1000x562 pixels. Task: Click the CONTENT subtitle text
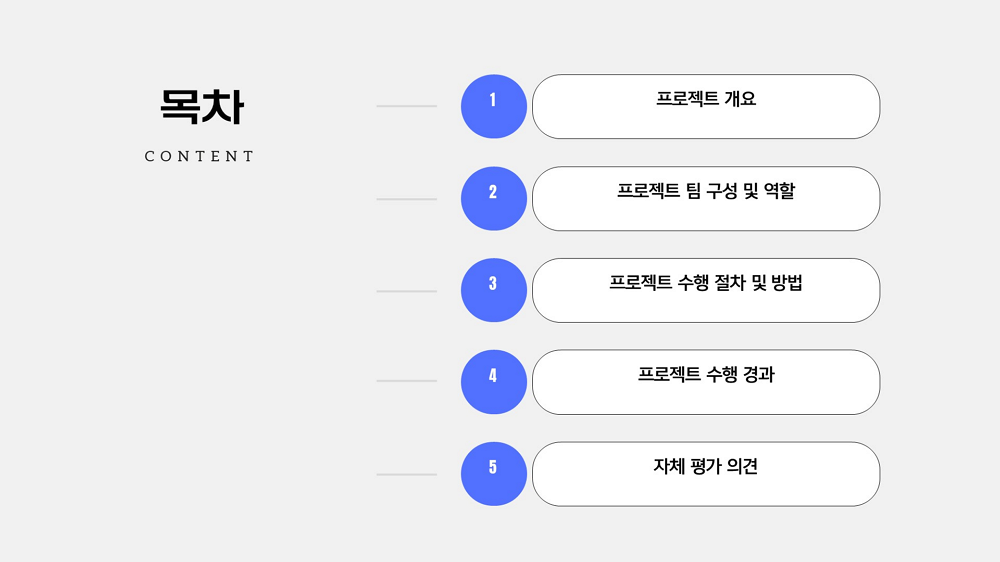[200, 156]
